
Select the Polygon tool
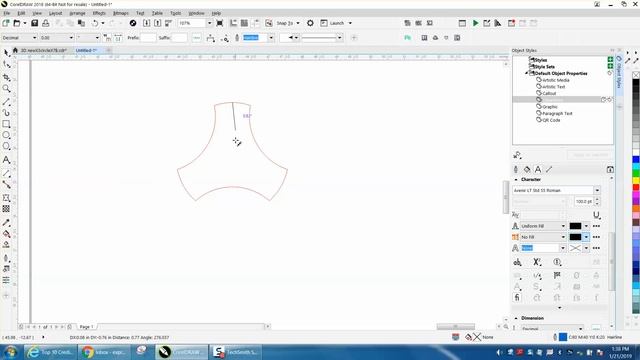(x=7, y=146)
